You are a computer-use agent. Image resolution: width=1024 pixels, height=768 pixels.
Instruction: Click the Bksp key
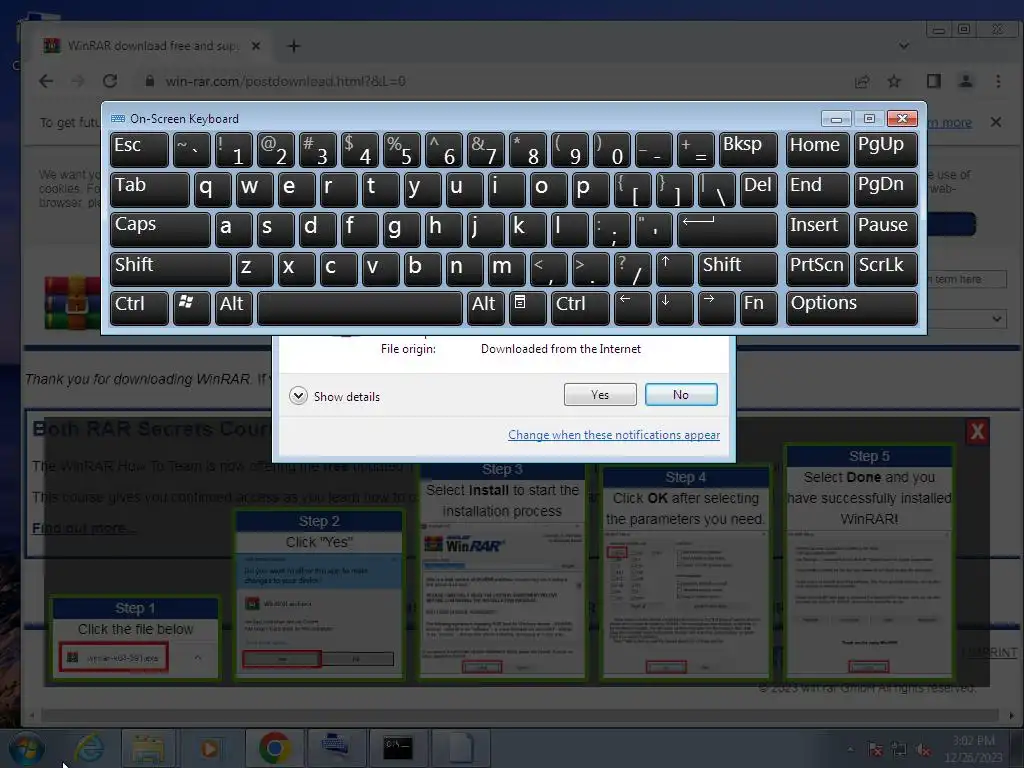[x=748, y=150]
